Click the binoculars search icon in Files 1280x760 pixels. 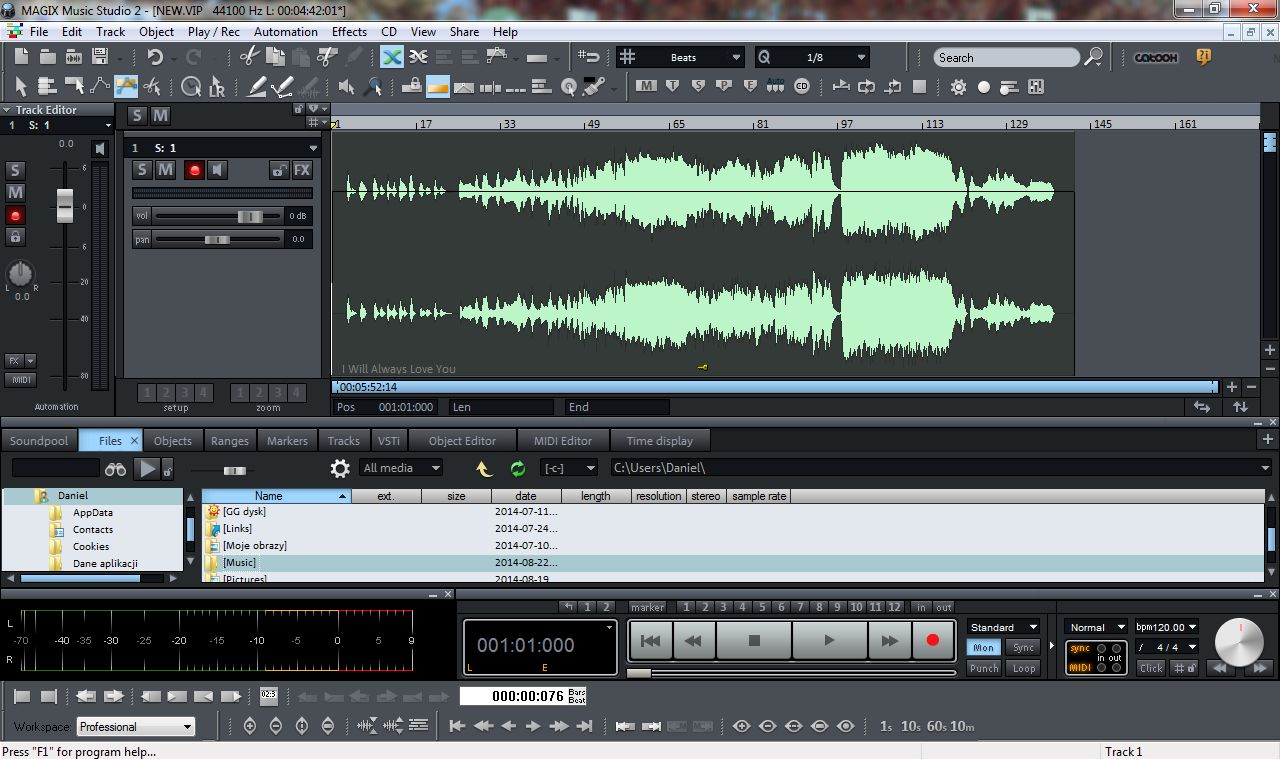pyautogui.click(x=115, y=468)
